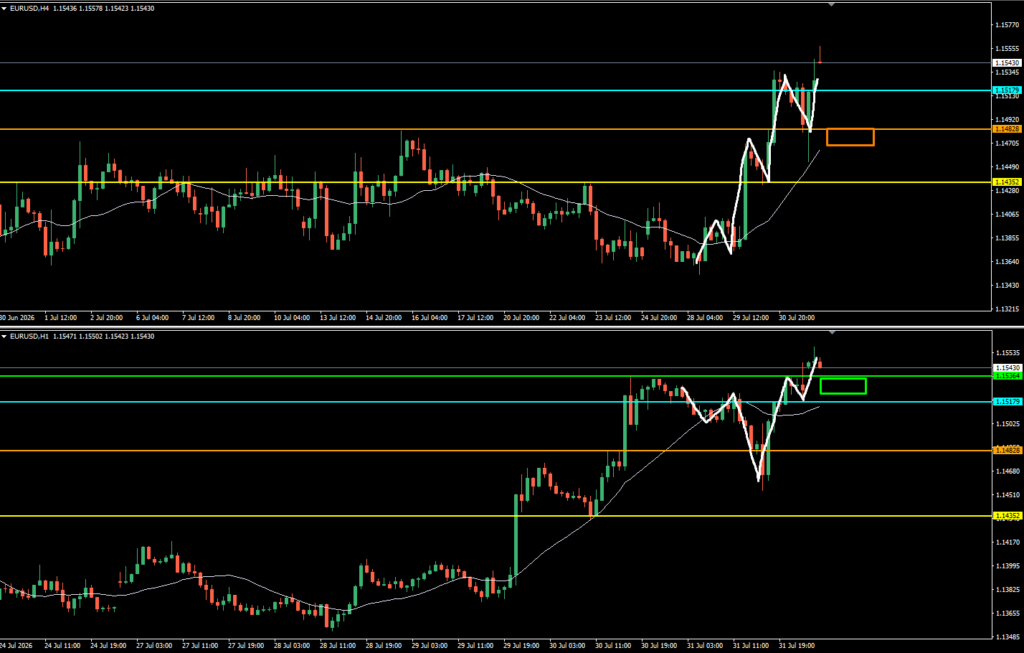Screen dimensions: 1024x653
Task: Click the '29 Jul 19:00' time axis label
Action: point(521,646)
